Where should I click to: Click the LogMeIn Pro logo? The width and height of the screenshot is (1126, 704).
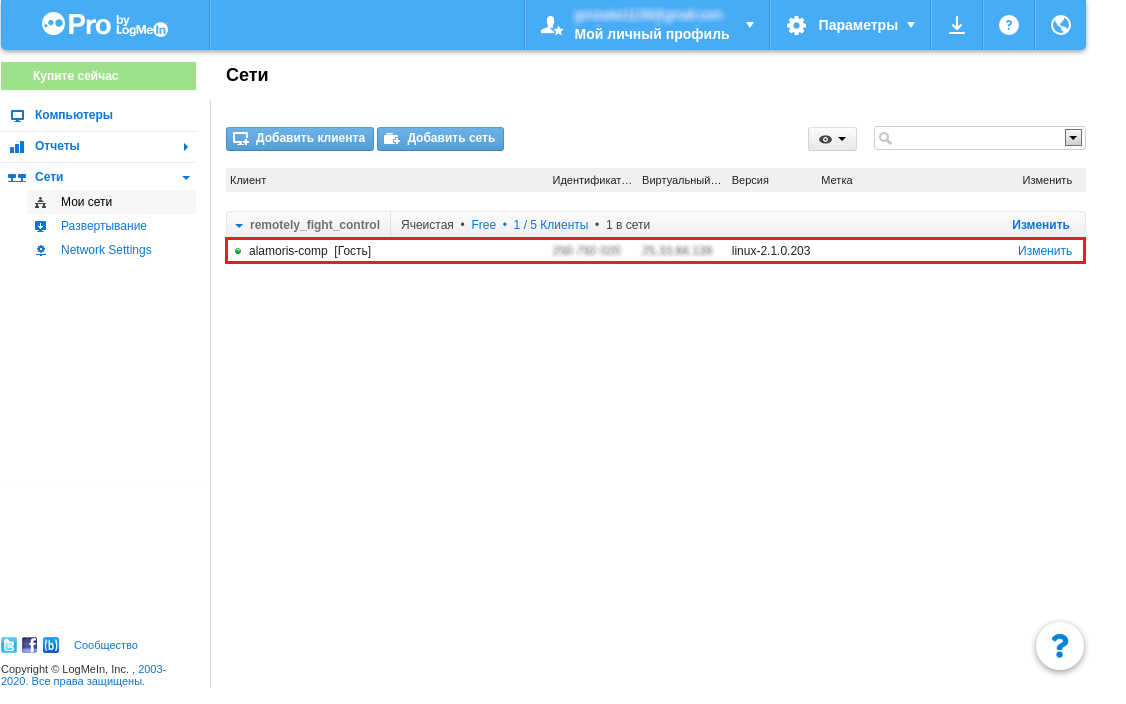click(105, 25)
